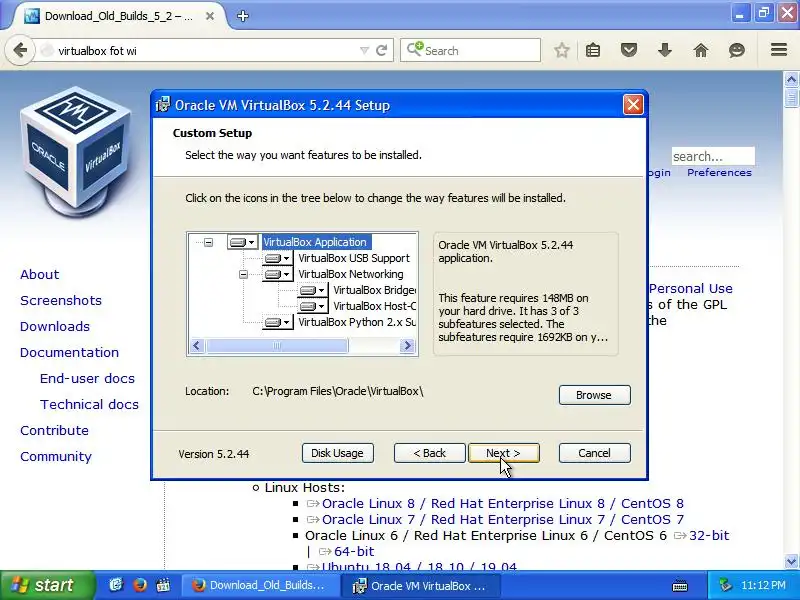
Task: Click the first quick launch icon
Action: click(116, 585)
